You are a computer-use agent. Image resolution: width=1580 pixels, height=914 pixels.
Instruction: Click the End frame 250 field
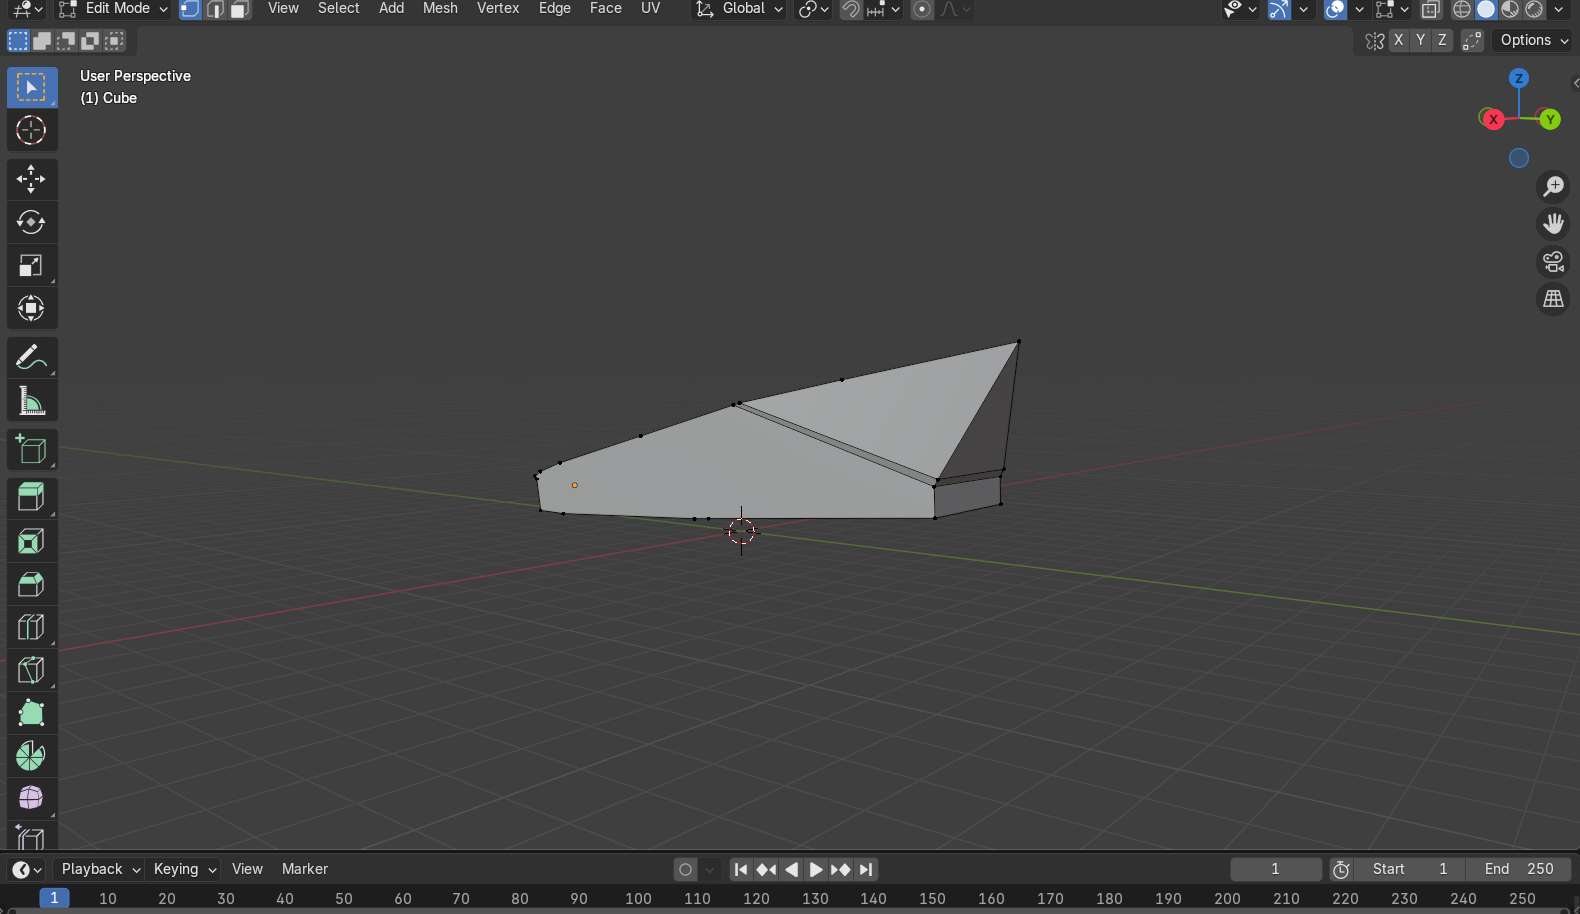tap(1518, 869)
